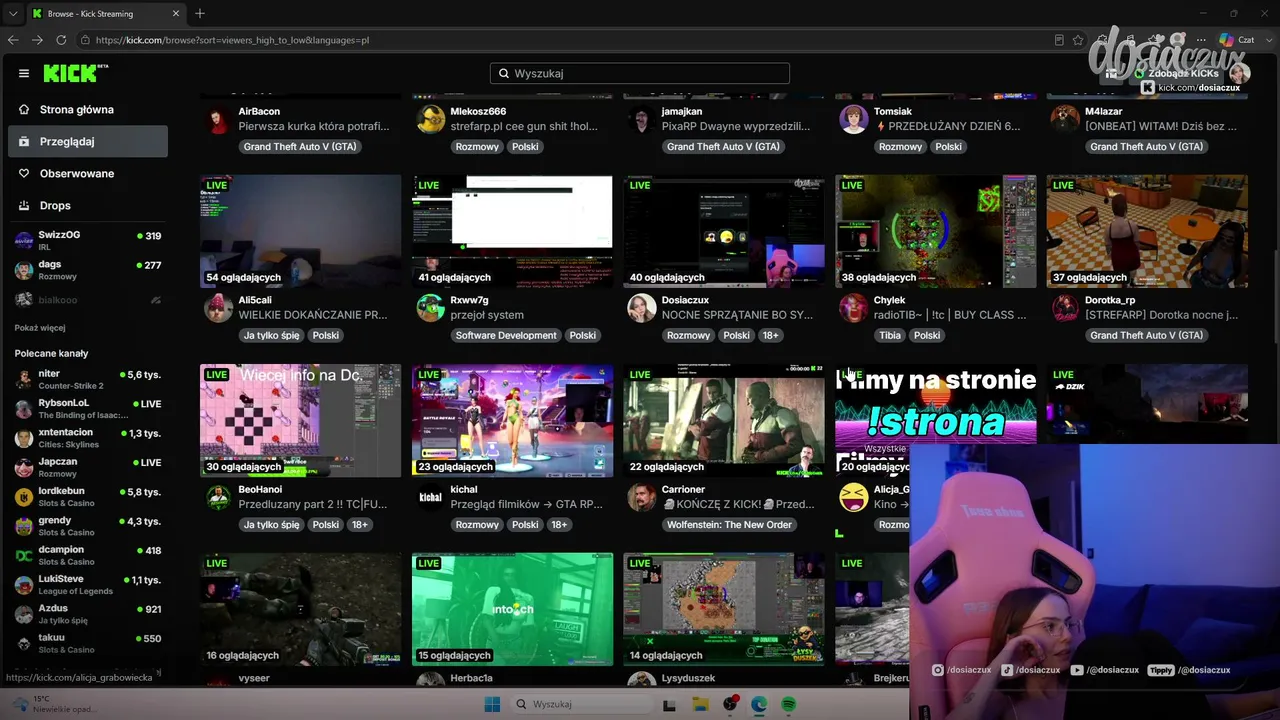
Task: Click the browser address bar URL
Action: (x=233, y=40)
